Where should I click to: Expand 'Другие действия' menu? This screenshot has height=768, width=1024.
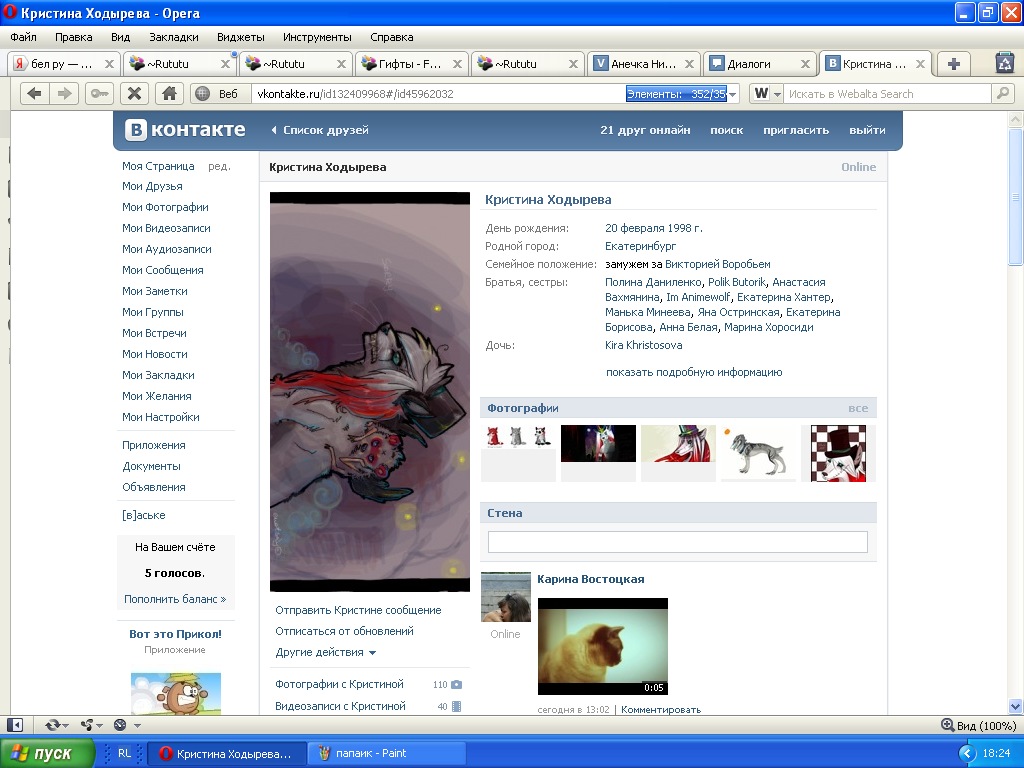(x=325, y=652)
